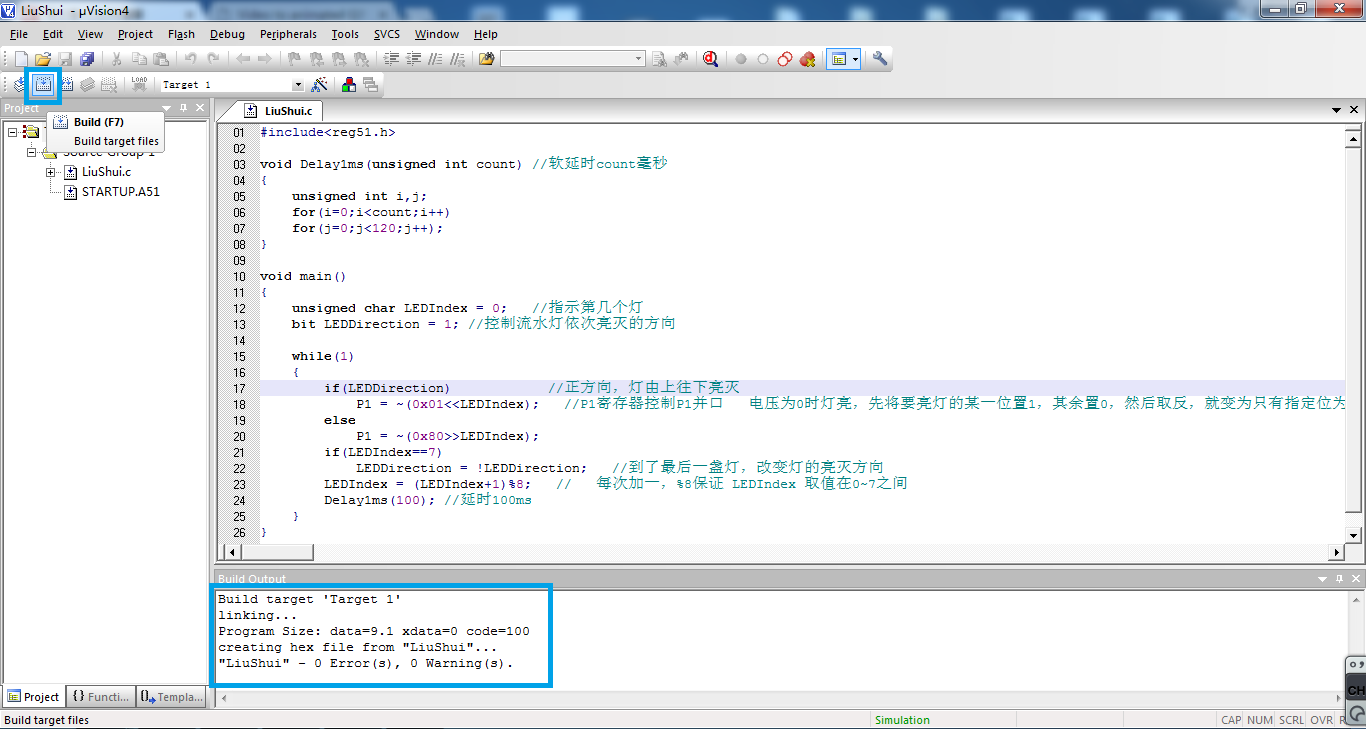The height and width of the screenshot is (729, 1366).
Task: Open the Target 1 selection dropdown
Action: [x=298, y=85]
